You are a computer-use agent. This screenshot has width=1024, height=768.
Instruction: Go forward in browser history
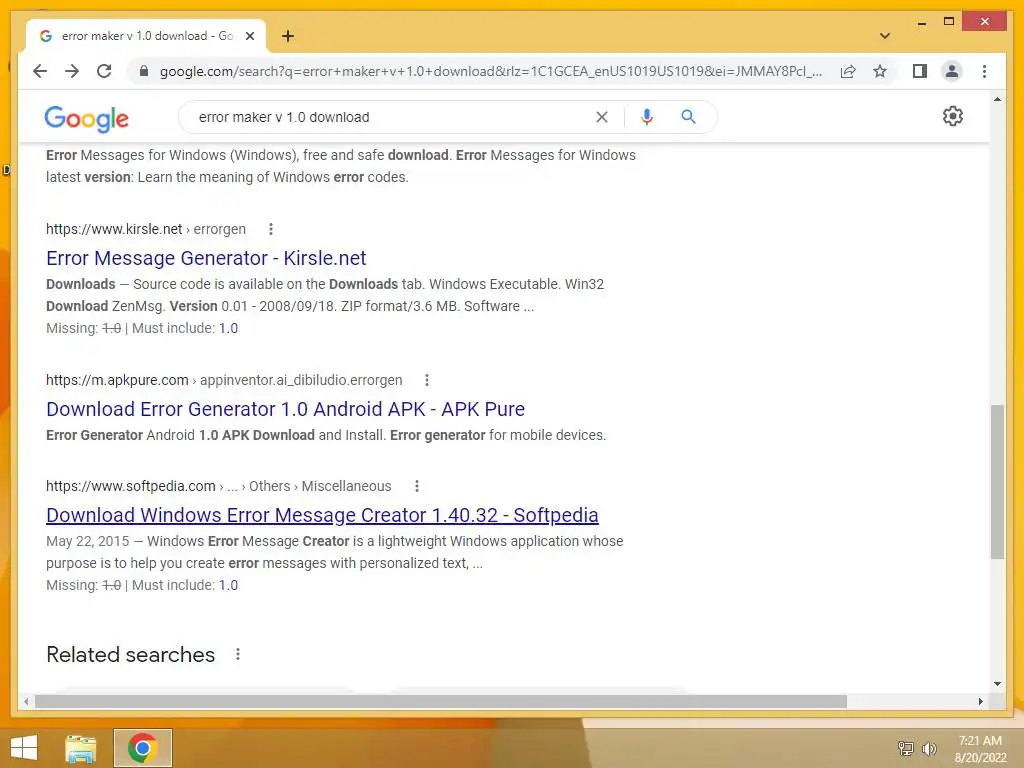click(x=72, y=71)
